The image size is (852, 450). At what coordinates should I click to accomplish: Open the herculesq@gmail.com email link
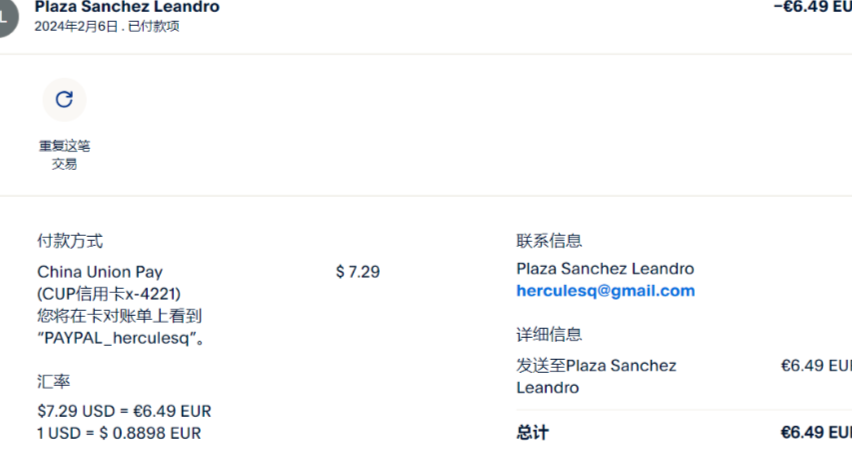pyautogui.click(x=605, y=291)
